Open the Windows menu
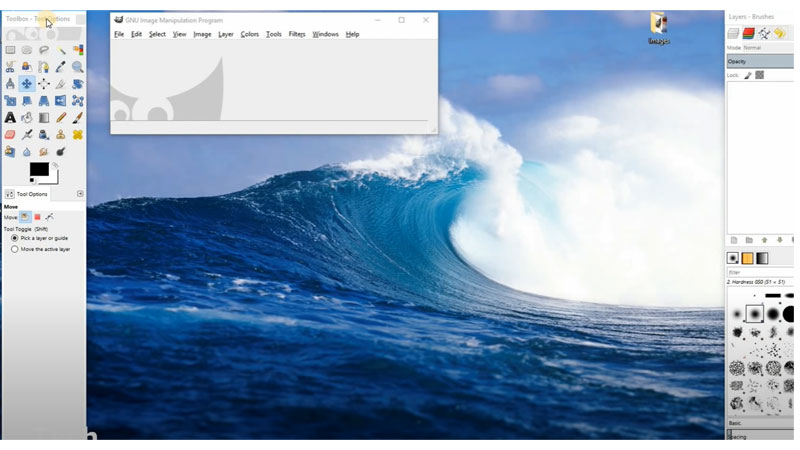This screenshot has width=800, height=450. pos(325,34)
